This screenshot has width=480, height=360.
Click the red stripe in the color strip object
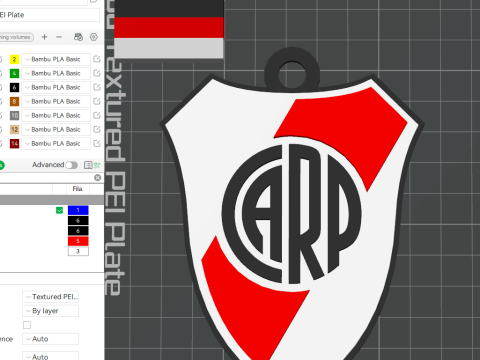click(169, 28)
